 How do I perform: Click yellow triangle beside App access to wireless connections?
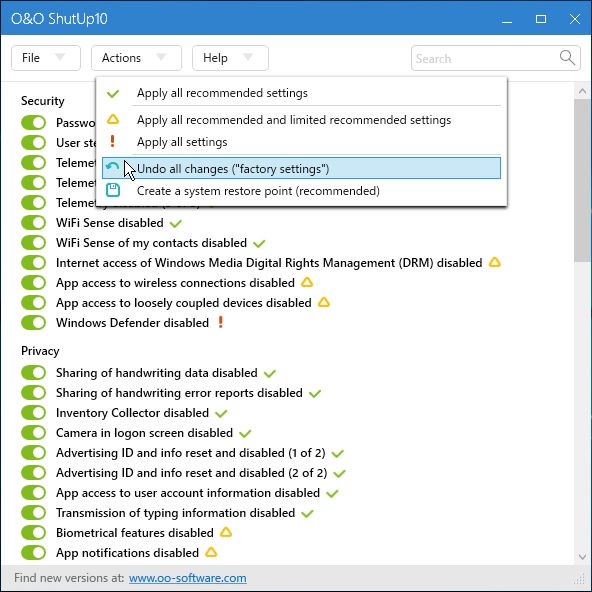tap(307, 282)
